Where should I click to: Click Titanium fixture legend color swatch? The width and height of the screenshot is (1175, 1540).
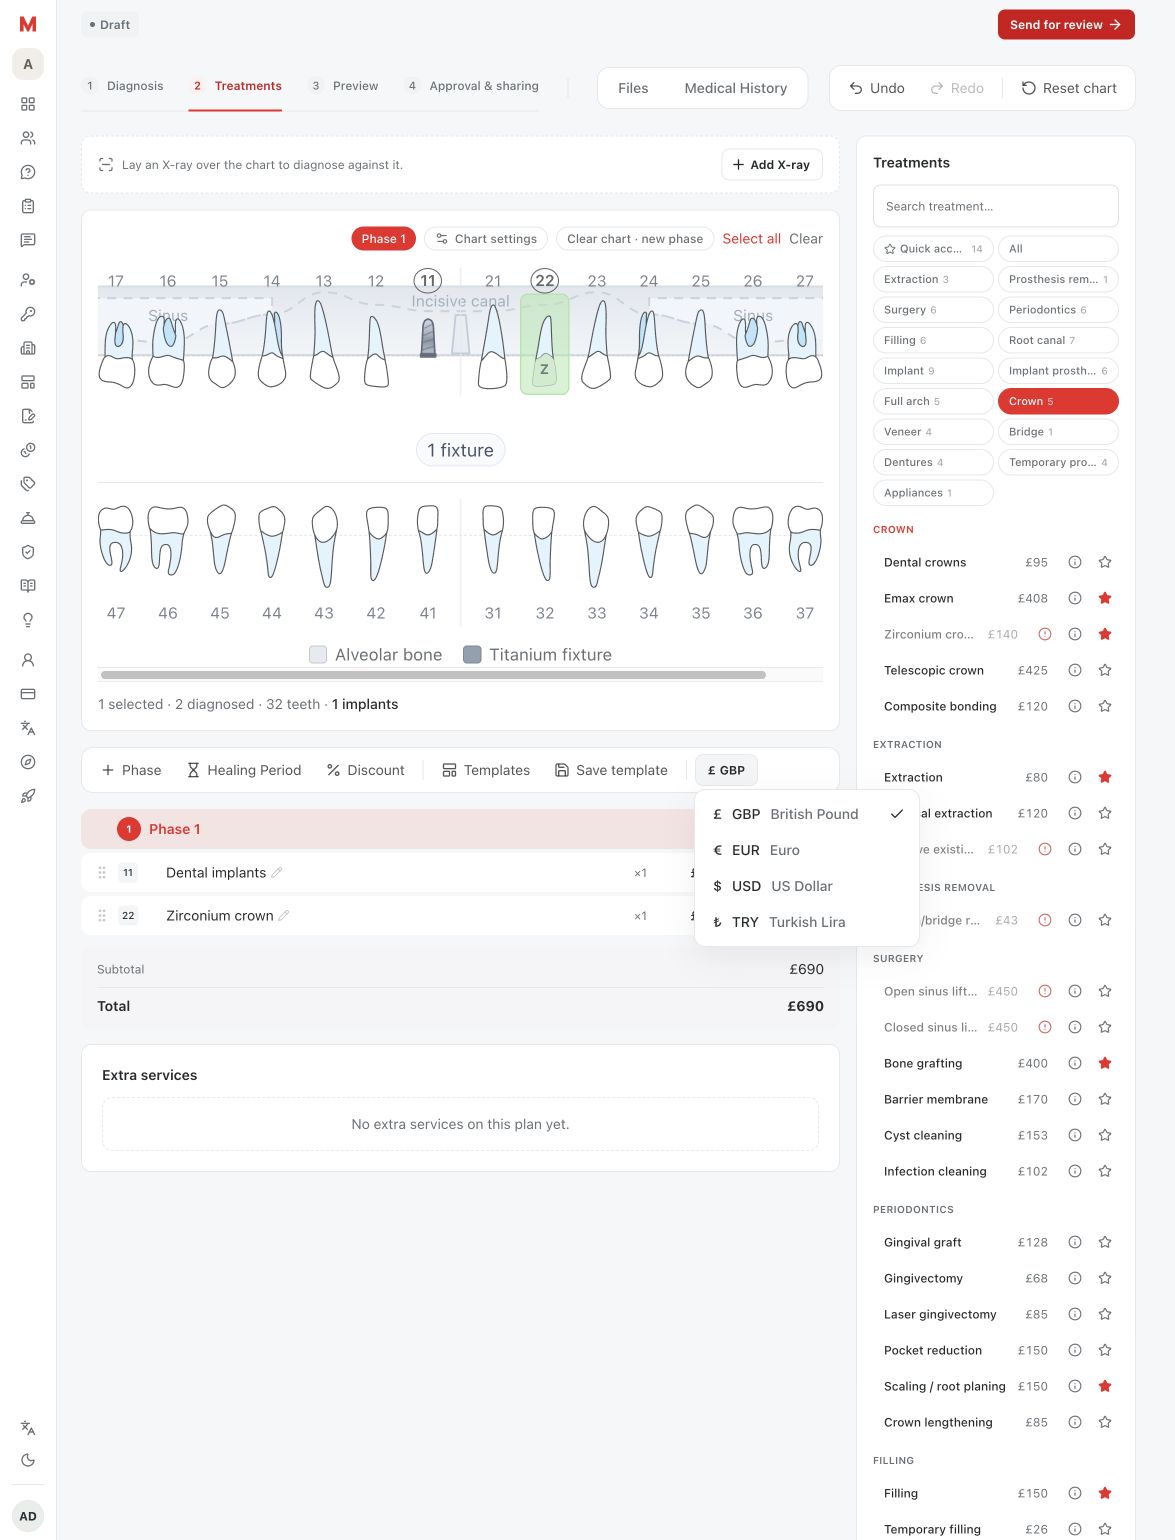coord(473,655)
